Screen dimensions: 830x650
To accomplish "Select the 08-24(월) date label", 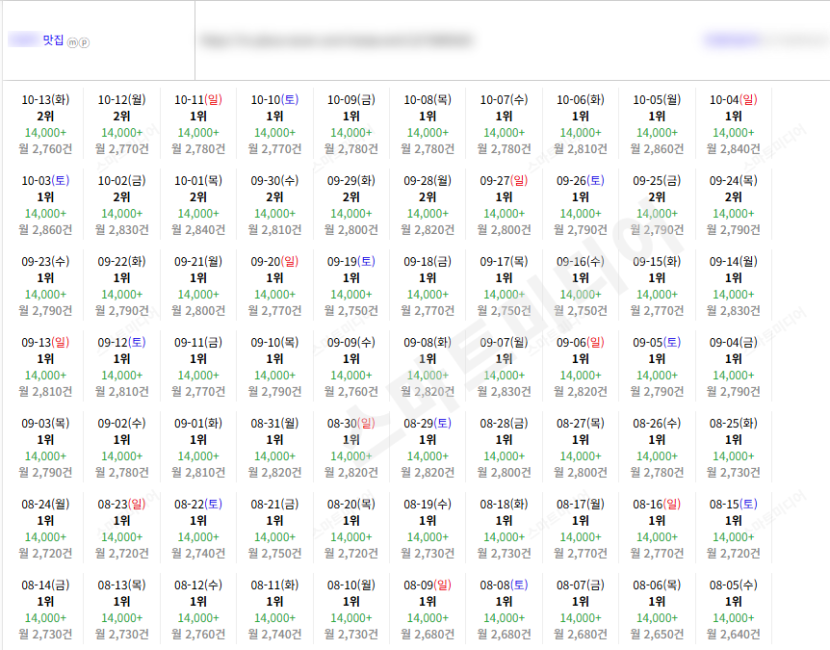I will (46, 504).
